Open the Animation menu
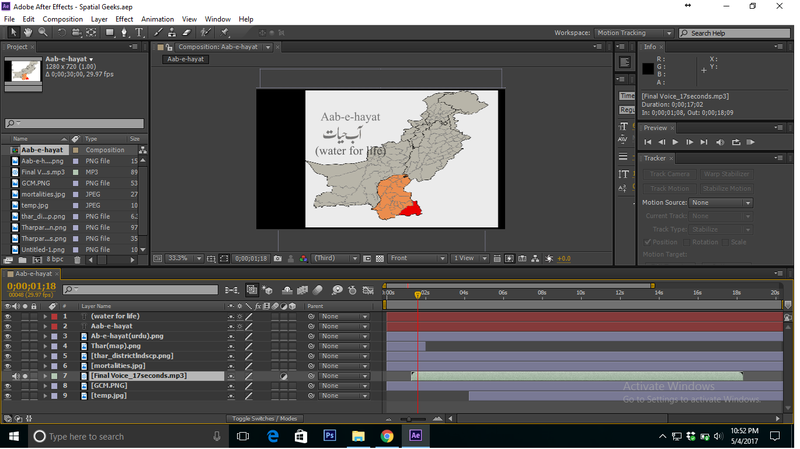The image size is (800, 449). (x=157, y=19)
